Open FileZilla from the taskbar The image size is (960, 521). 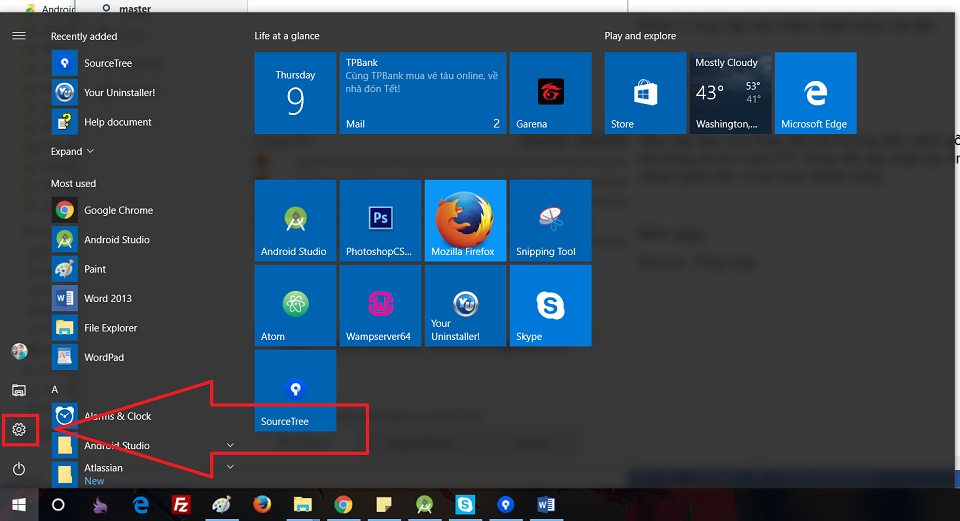[181, 504]
